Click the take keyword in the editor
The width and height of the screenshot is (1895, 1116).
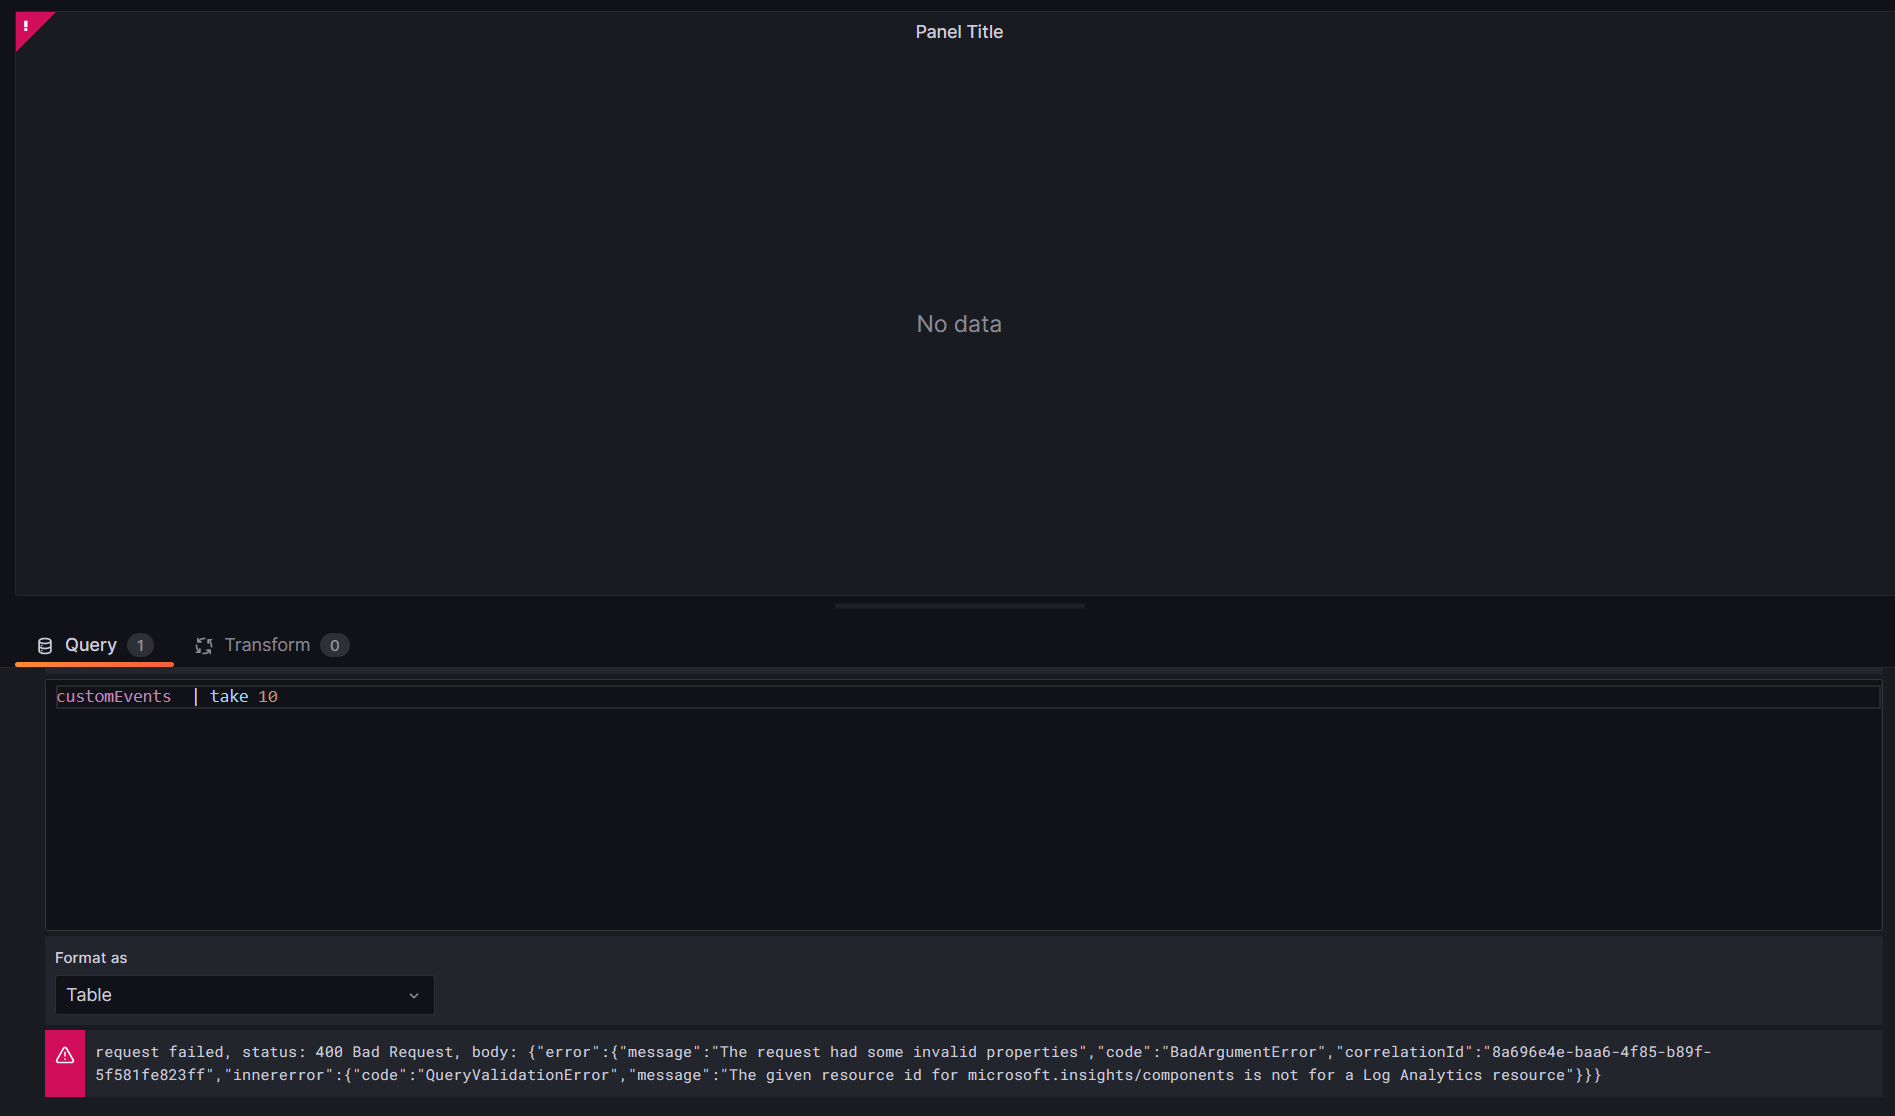[x=229, y=696]
